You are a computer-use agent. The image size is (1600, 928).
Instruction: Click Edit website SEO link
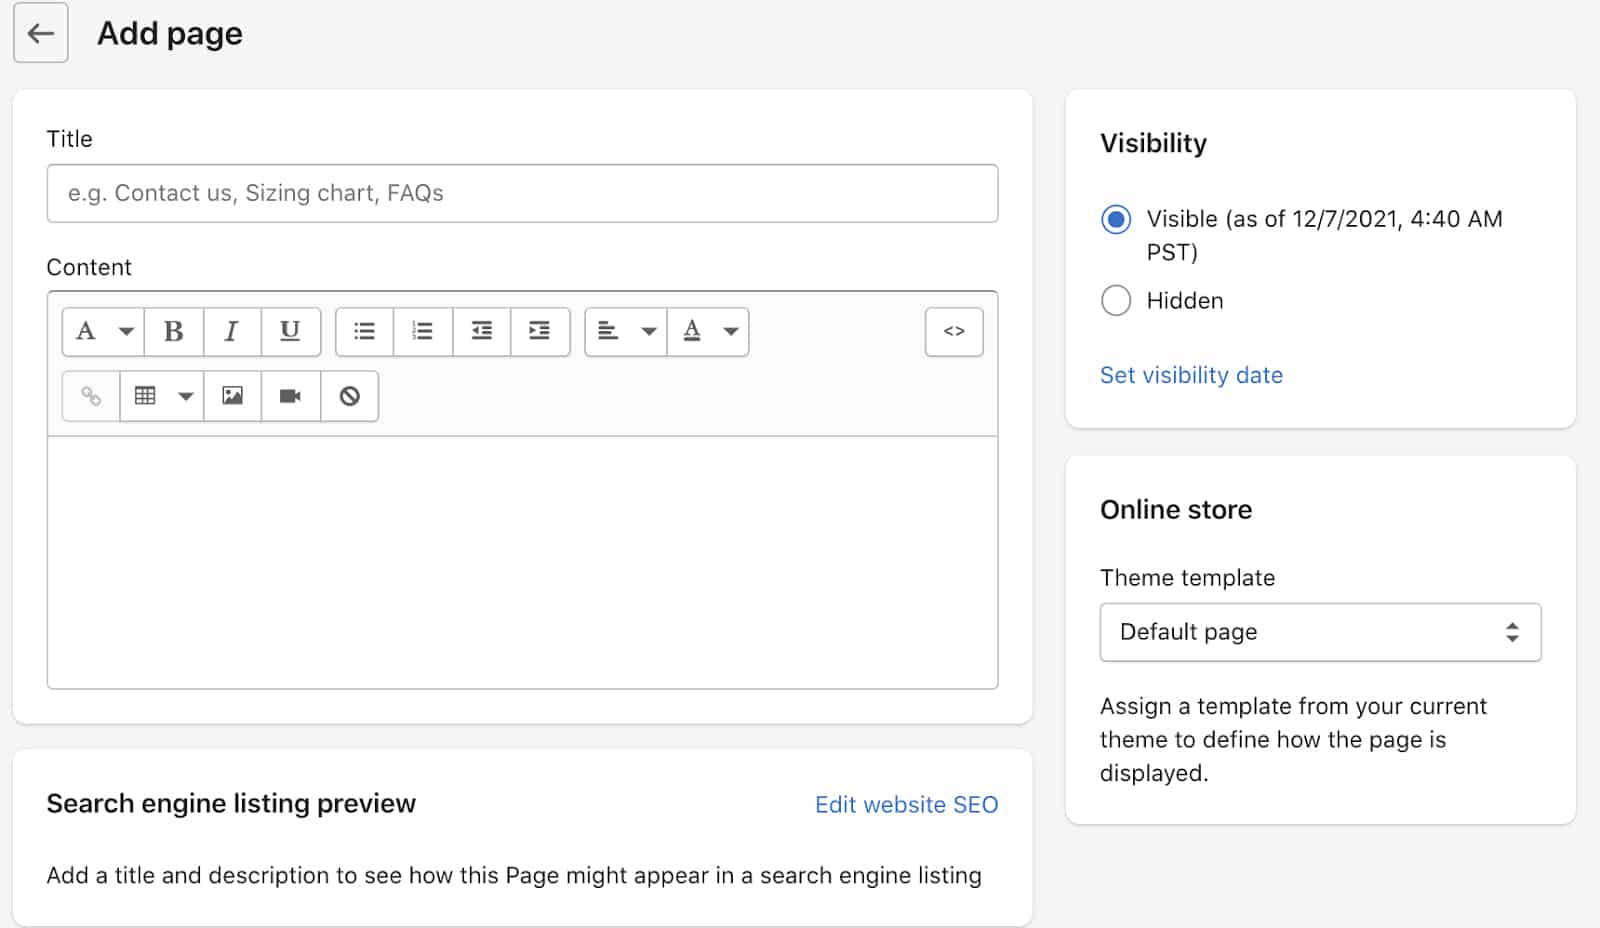pos(906,804)
